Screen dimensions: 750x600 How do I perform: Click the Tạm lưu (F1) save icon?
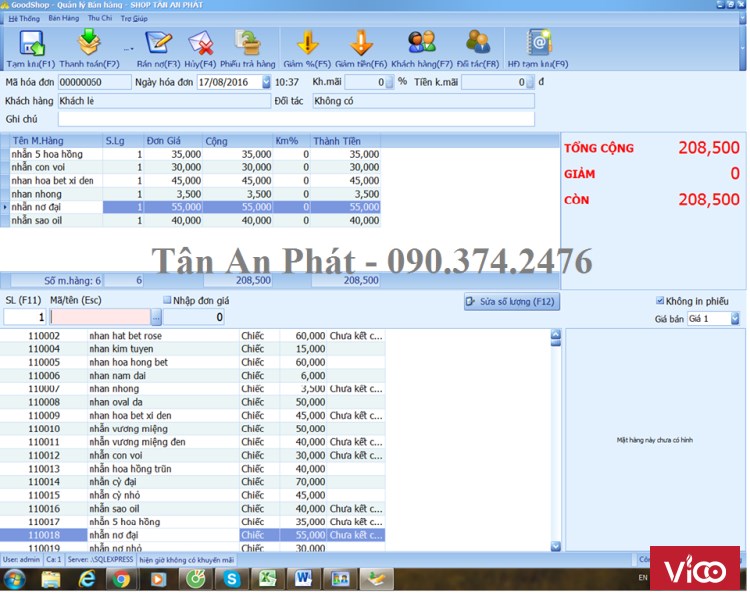click(x=32, y=43)
